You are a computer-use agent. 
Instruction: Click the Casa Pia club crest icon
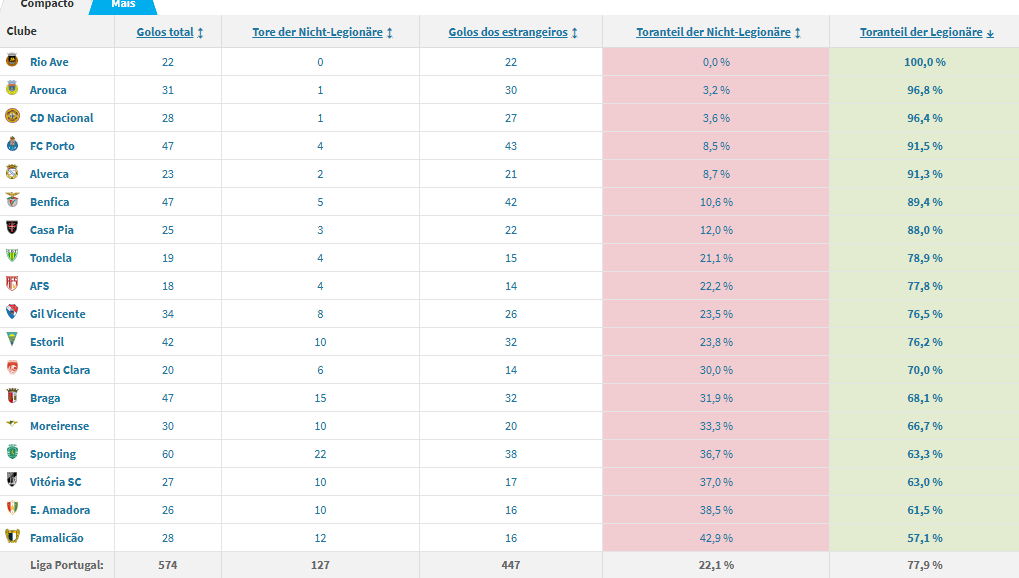pos(12,230)
